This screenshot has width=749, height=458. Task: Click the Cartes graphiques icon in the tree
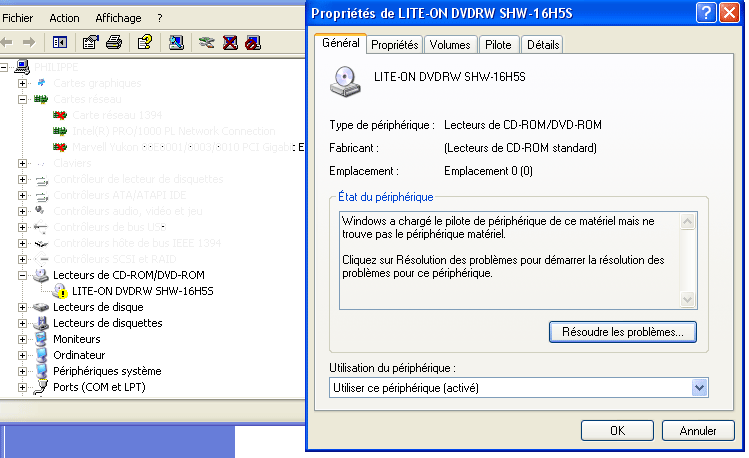tap(42, 83)
